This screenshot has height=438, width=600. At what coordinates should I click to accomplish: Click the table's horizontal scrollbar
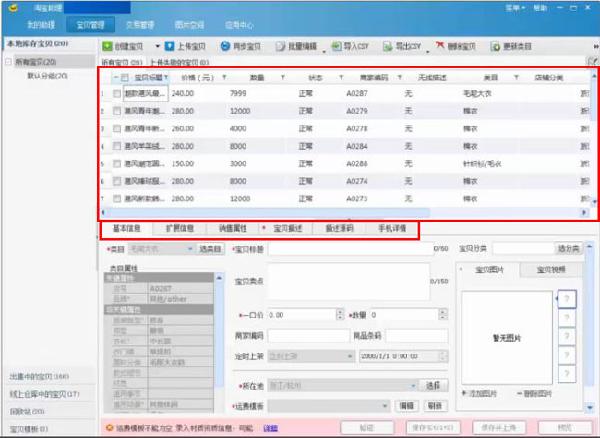click(300, 212)
